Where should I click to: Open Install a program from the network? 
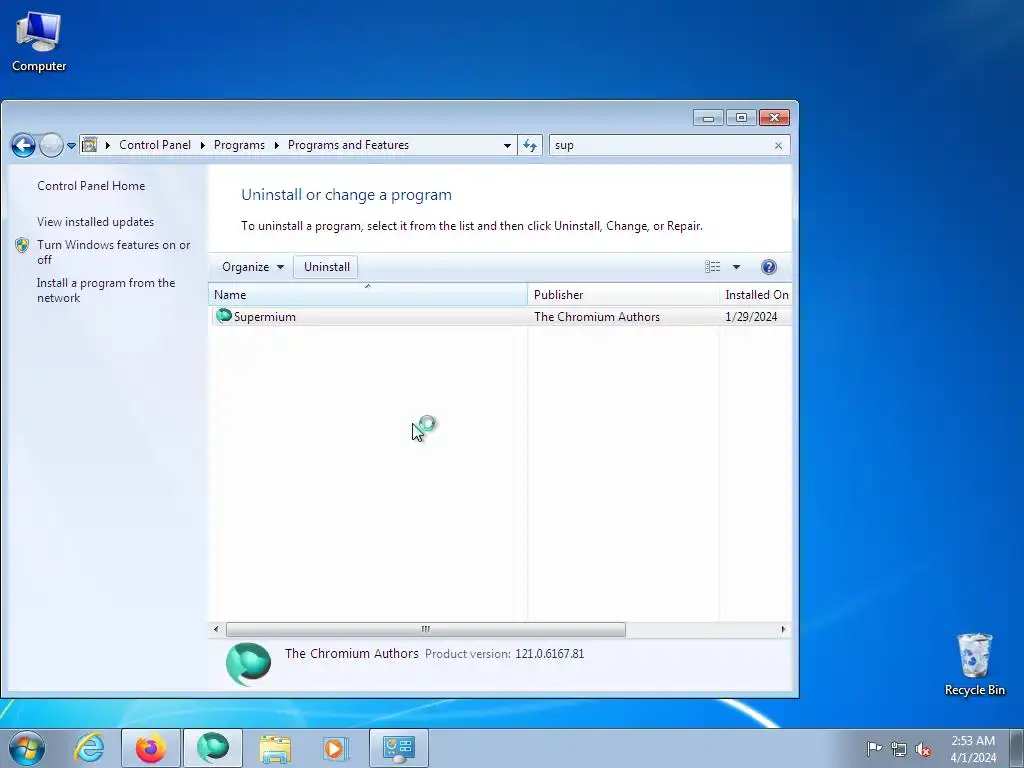pos(106,290)
